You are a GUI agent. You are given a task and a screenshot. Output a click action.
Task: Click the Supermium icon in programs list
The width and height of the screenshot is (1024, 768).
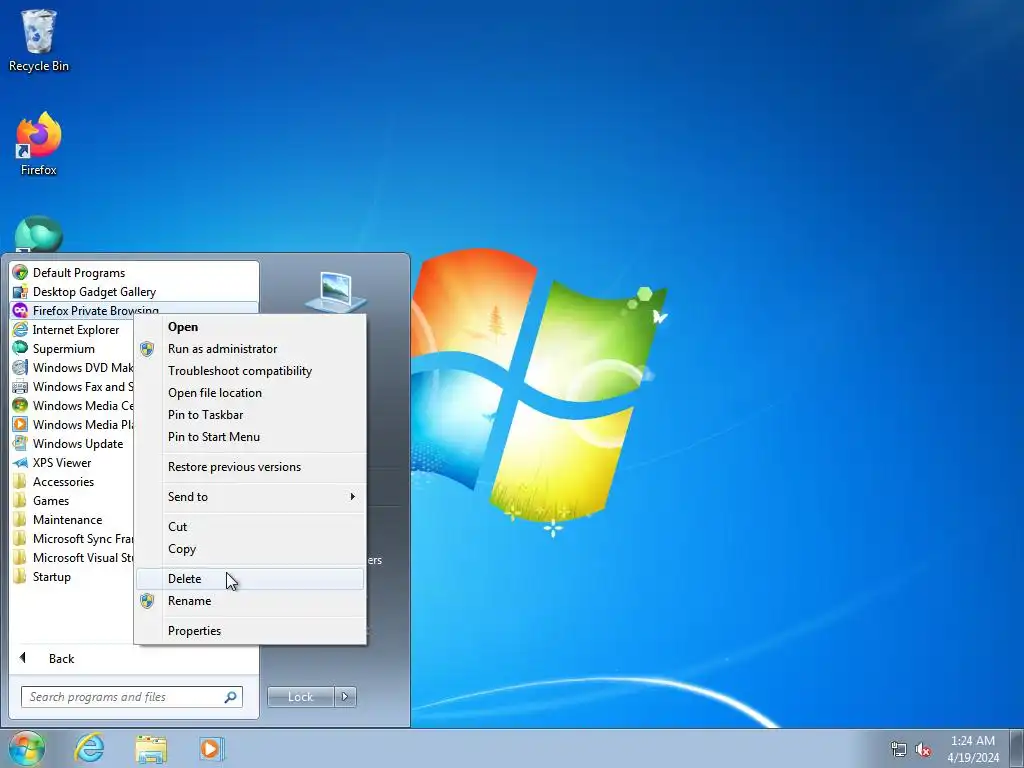20,348
